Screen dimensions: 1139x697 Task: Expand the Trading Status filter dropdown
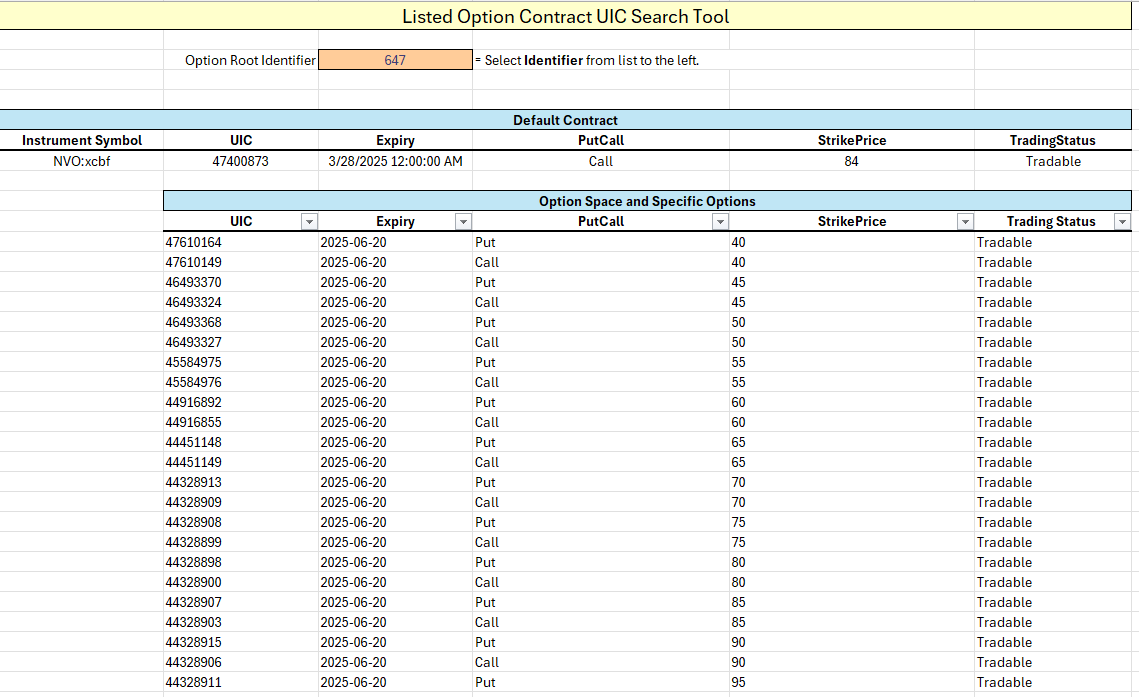(x=1122, y=222)
